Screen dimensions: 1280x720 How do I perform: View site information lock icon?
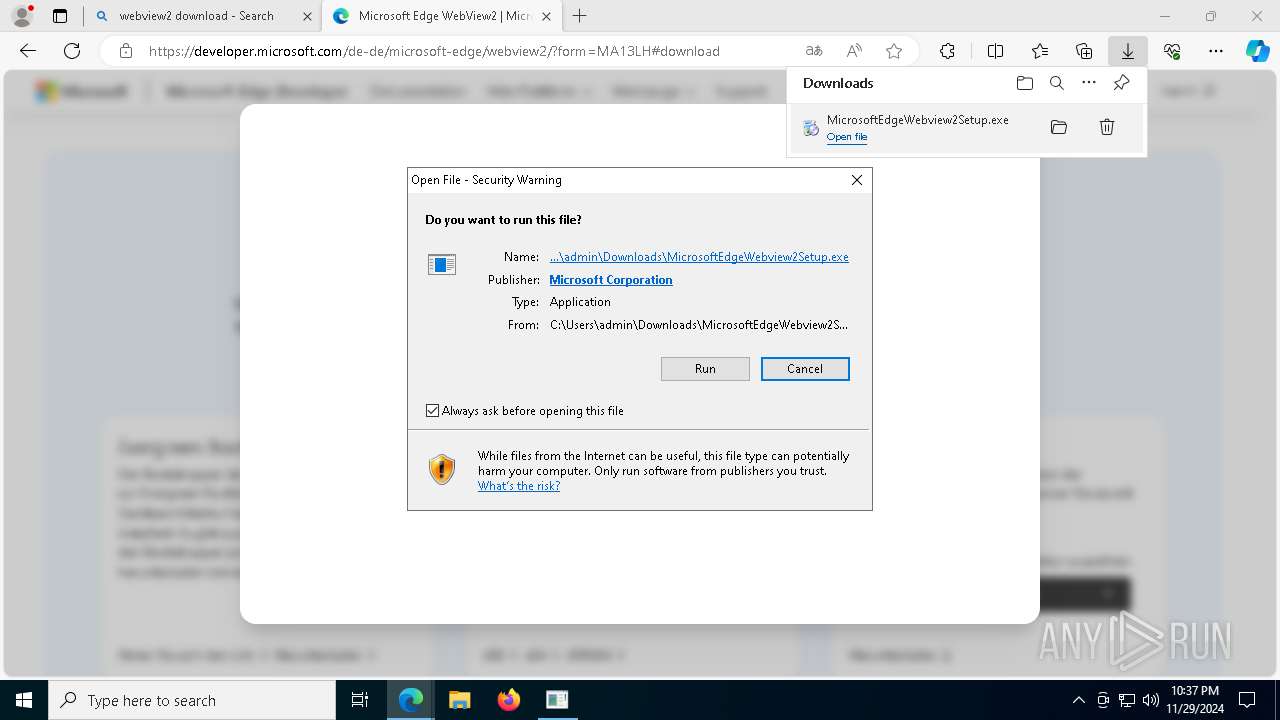click(x=126, y=51)
